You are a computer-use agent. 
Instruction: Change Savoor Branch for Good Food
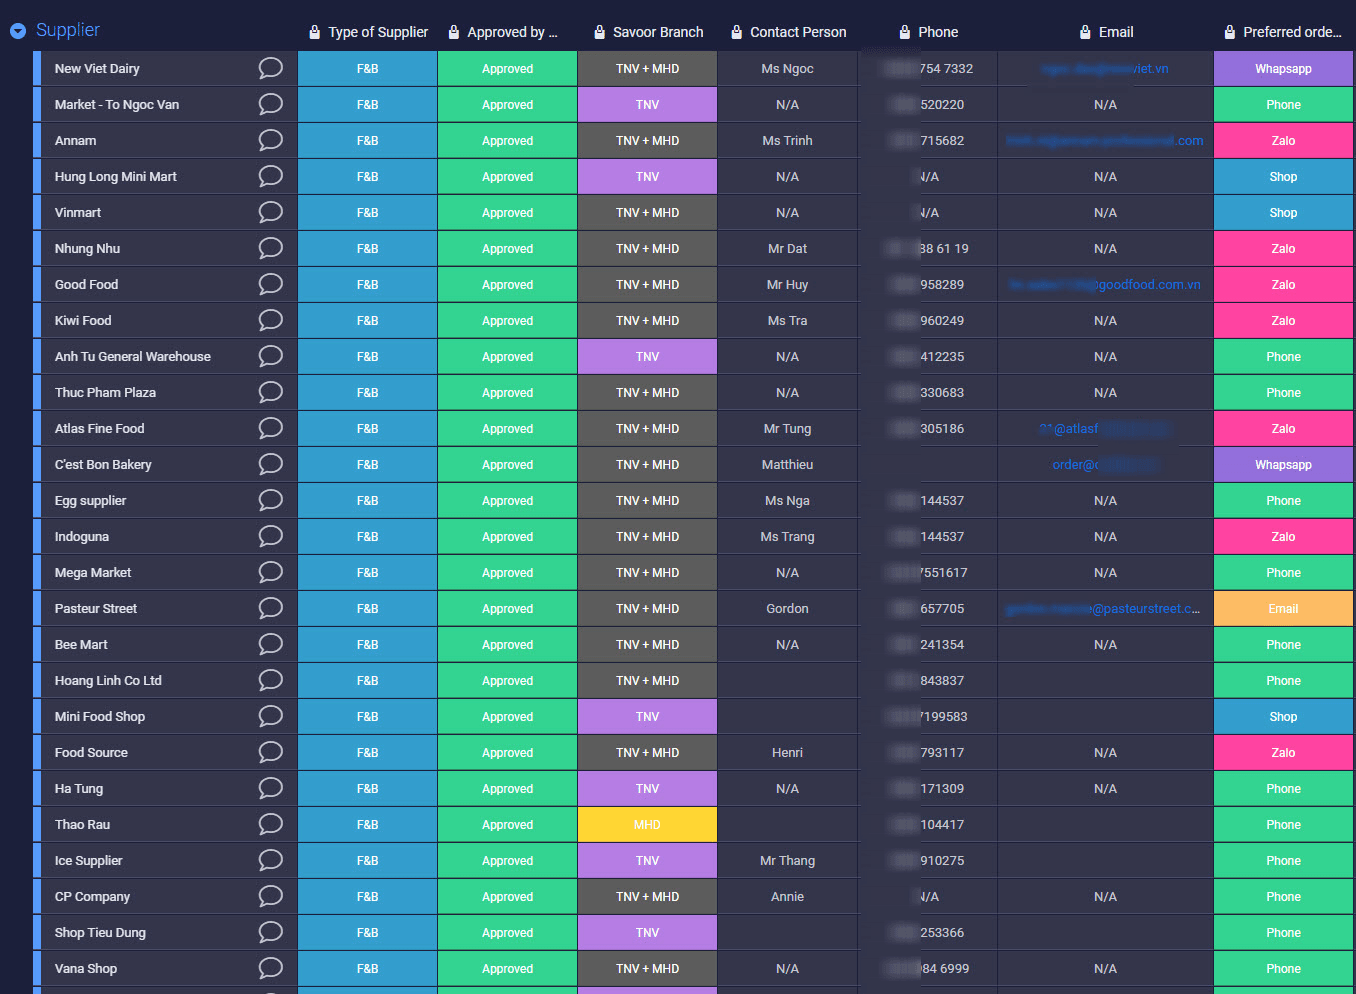647,285
